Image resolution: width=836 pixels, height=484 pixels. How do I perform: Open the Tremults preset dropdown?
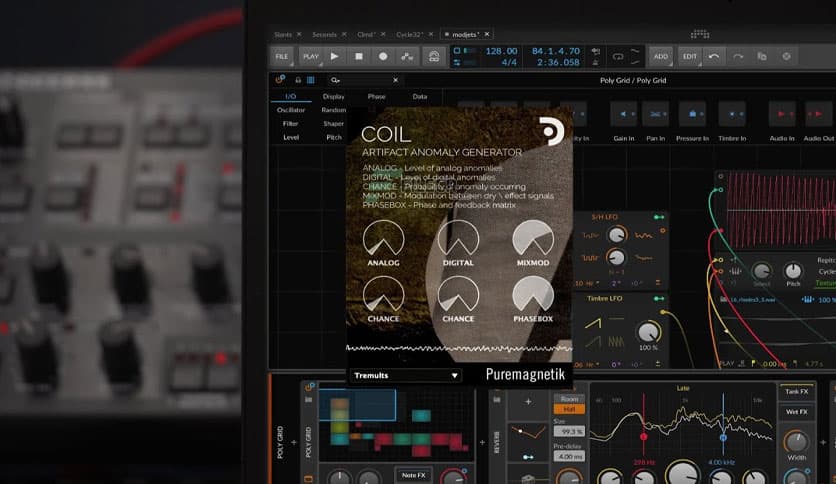click(406, 376)
